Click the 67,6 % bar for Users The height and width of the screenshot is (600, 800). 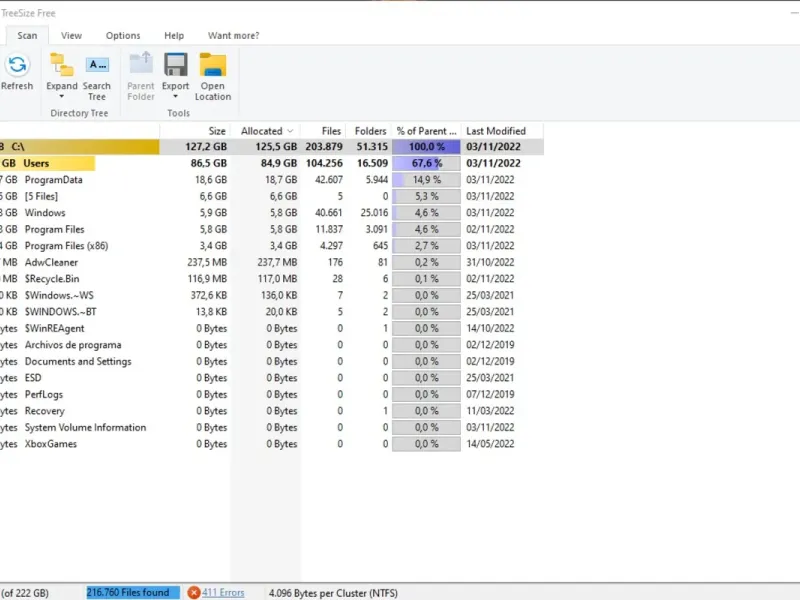pos(427,163)
